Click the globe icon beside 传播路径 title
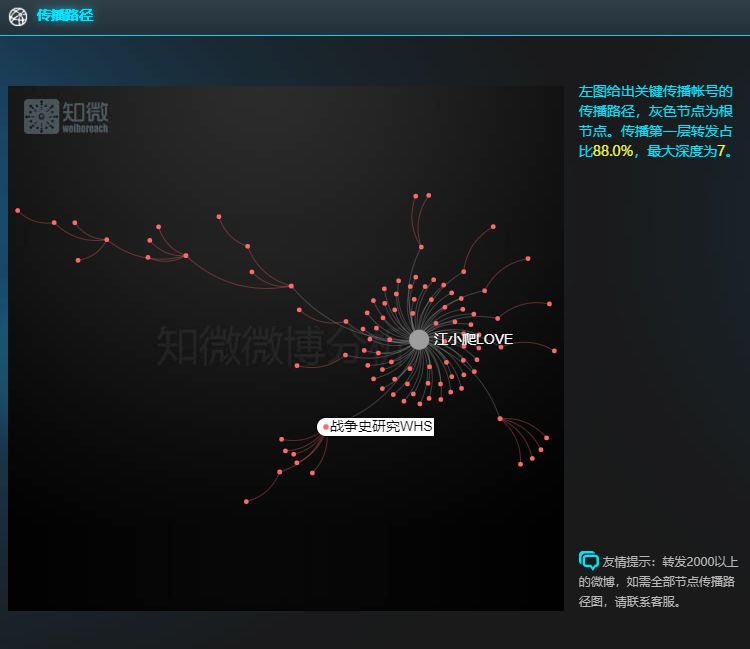 click(x=18, y=17)
